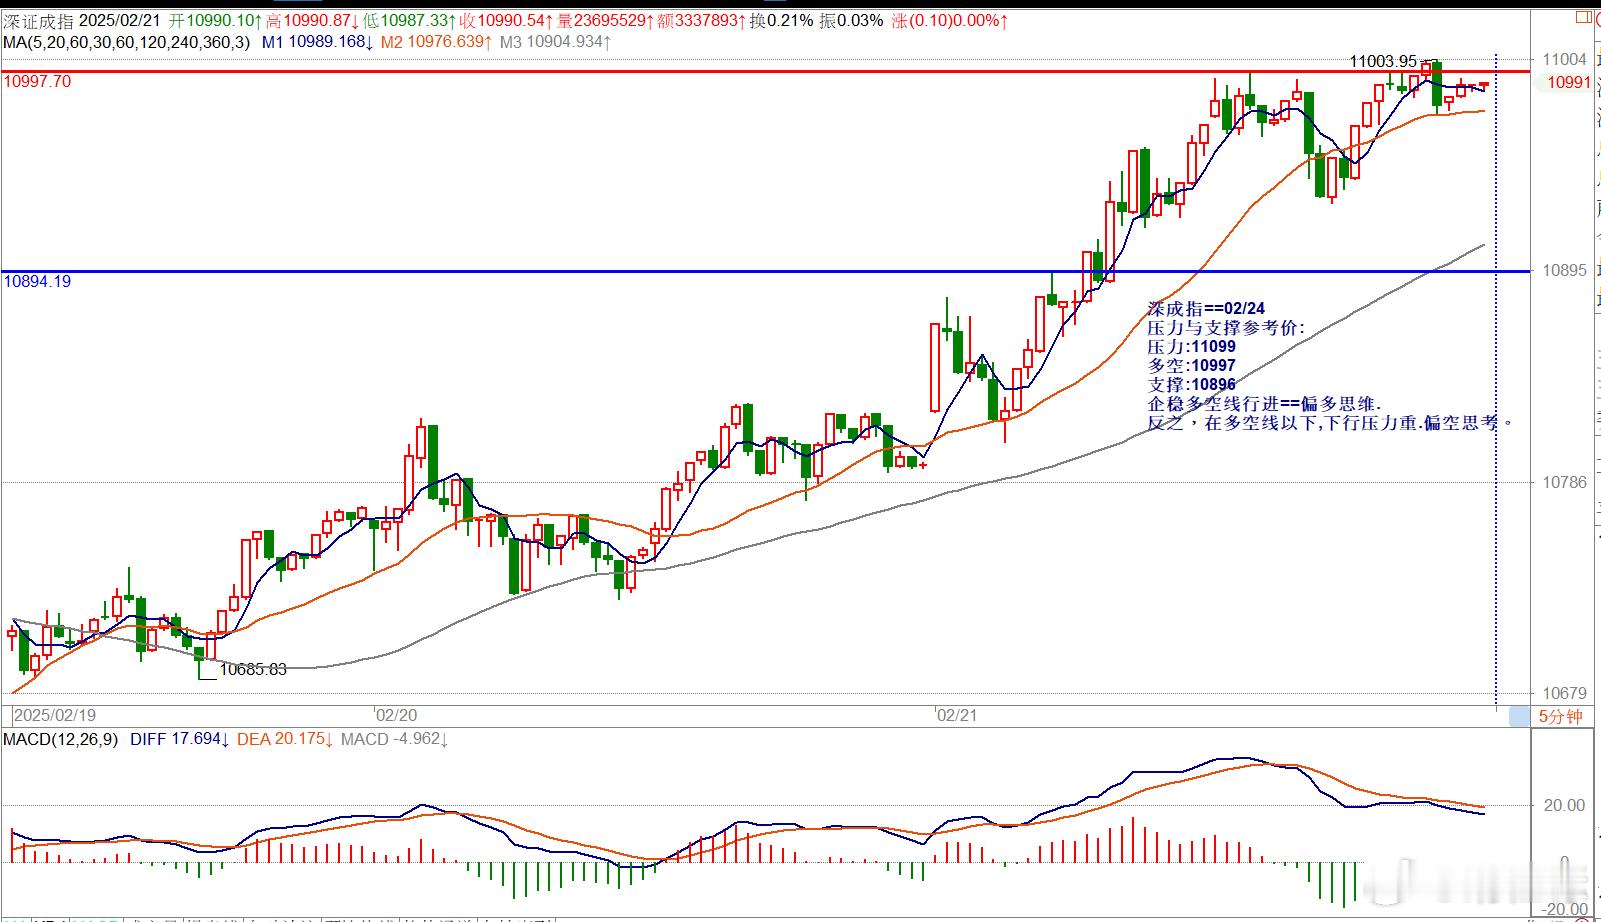The width and height of the screenshot is (1601, 922).
Task: Click the 10895 price axis label
Action: tap(1565, 271)
